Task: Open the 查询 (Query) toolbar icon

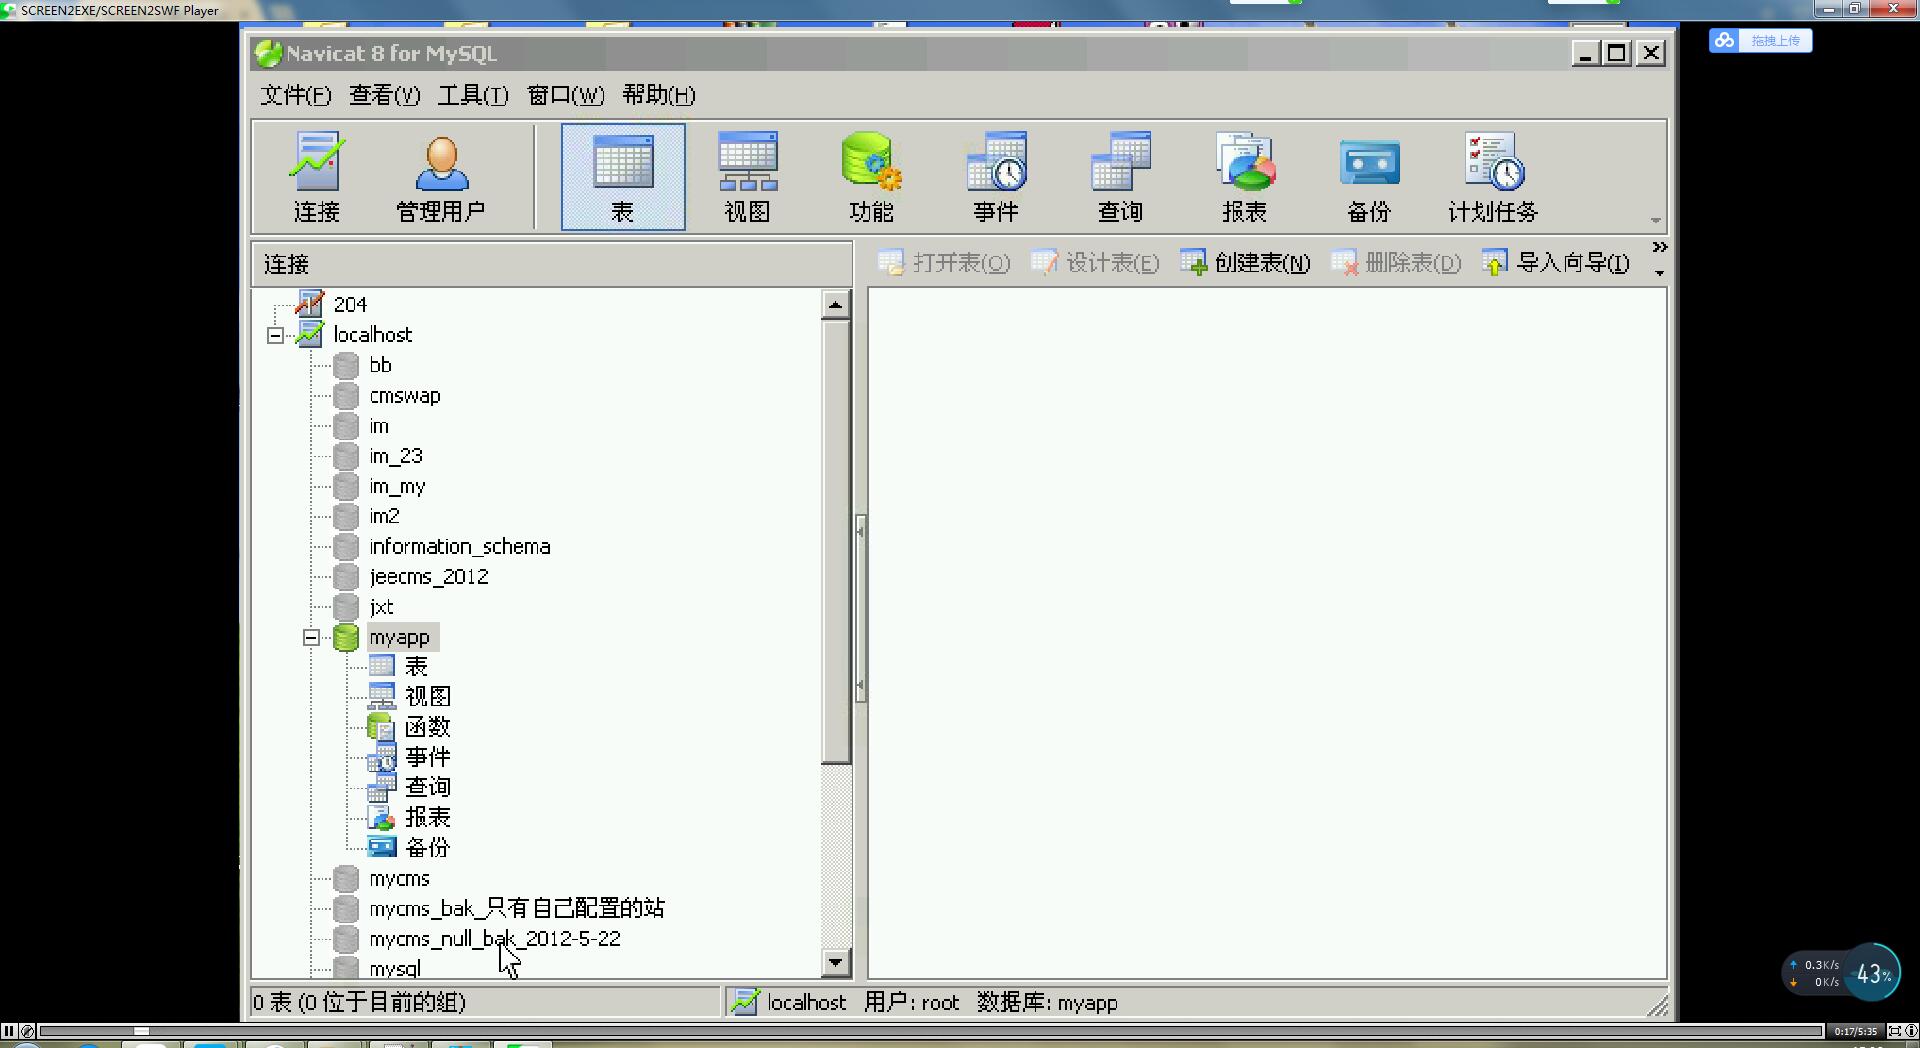Action: (x=1120, y=177)
